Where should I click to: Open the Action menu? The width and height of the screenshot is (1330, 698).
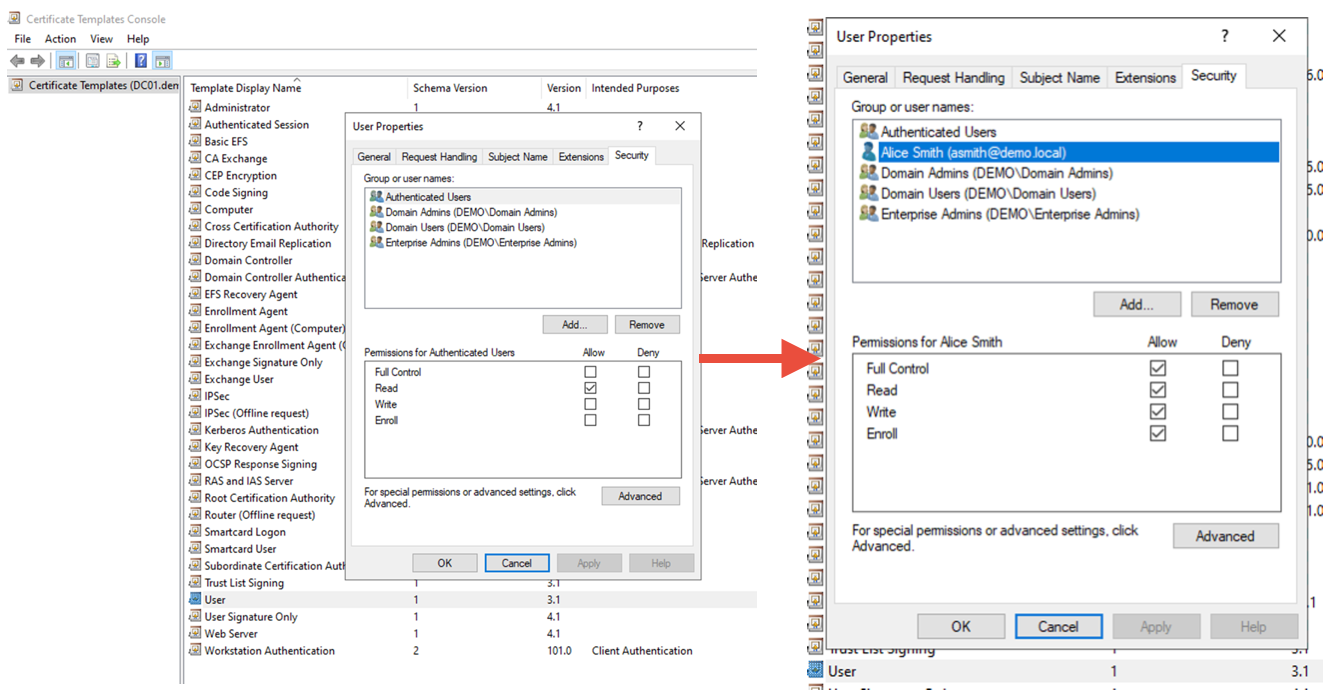pyautogui.click(x=60, y=39)
